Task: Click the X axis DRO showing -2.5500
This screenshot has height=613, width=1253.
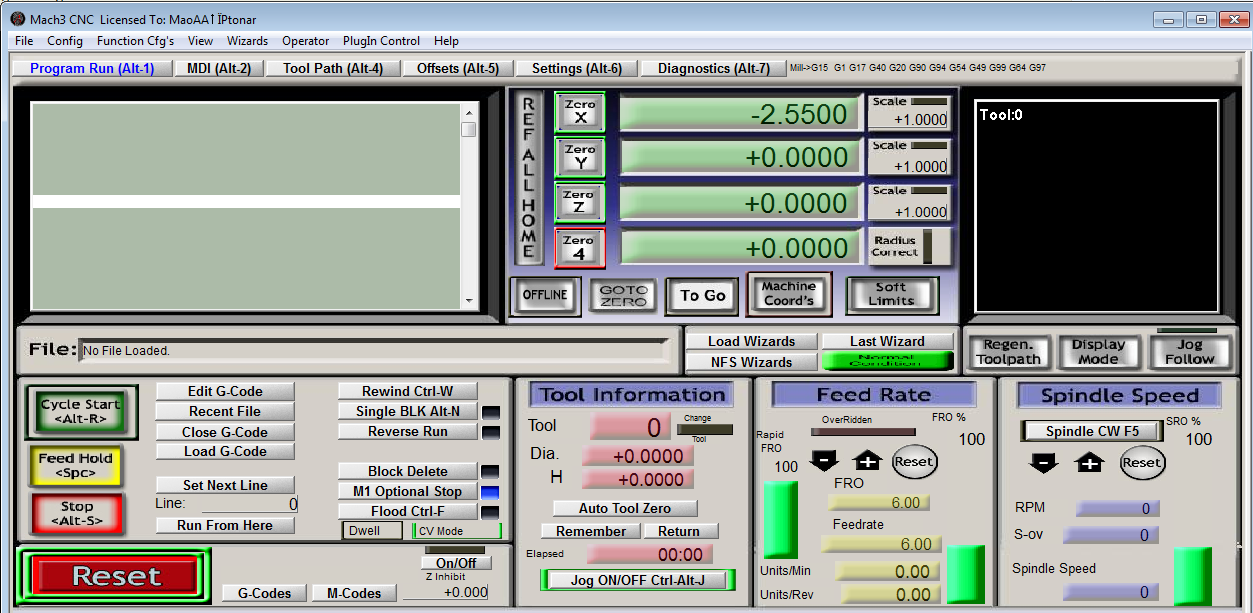Action: tap(739, 113)
